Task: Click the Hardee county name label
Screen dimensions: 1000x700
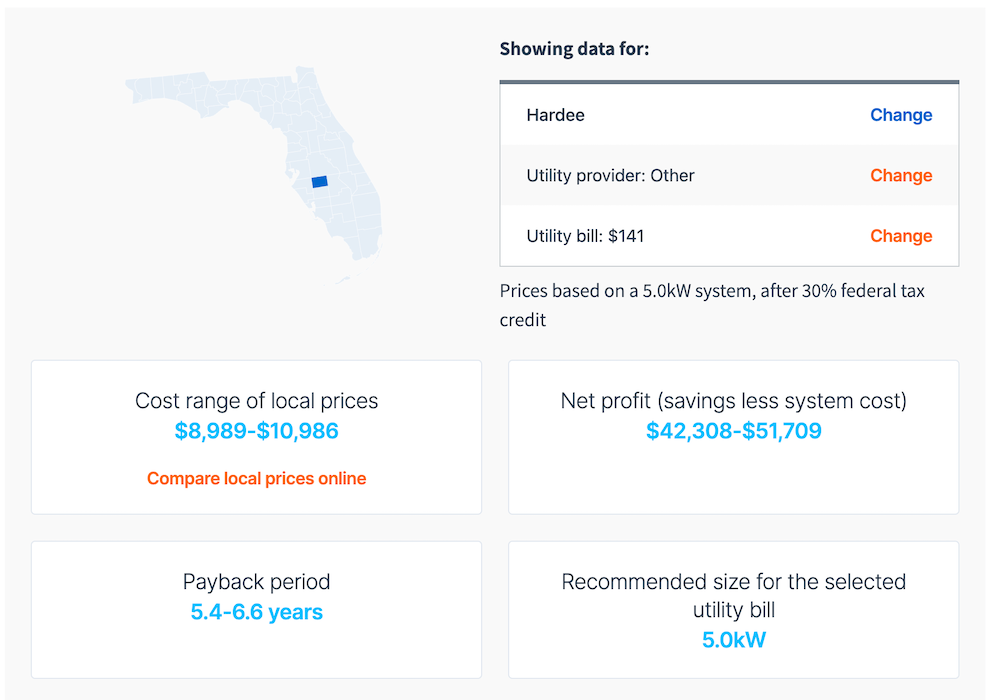Action: coord(555,115)
